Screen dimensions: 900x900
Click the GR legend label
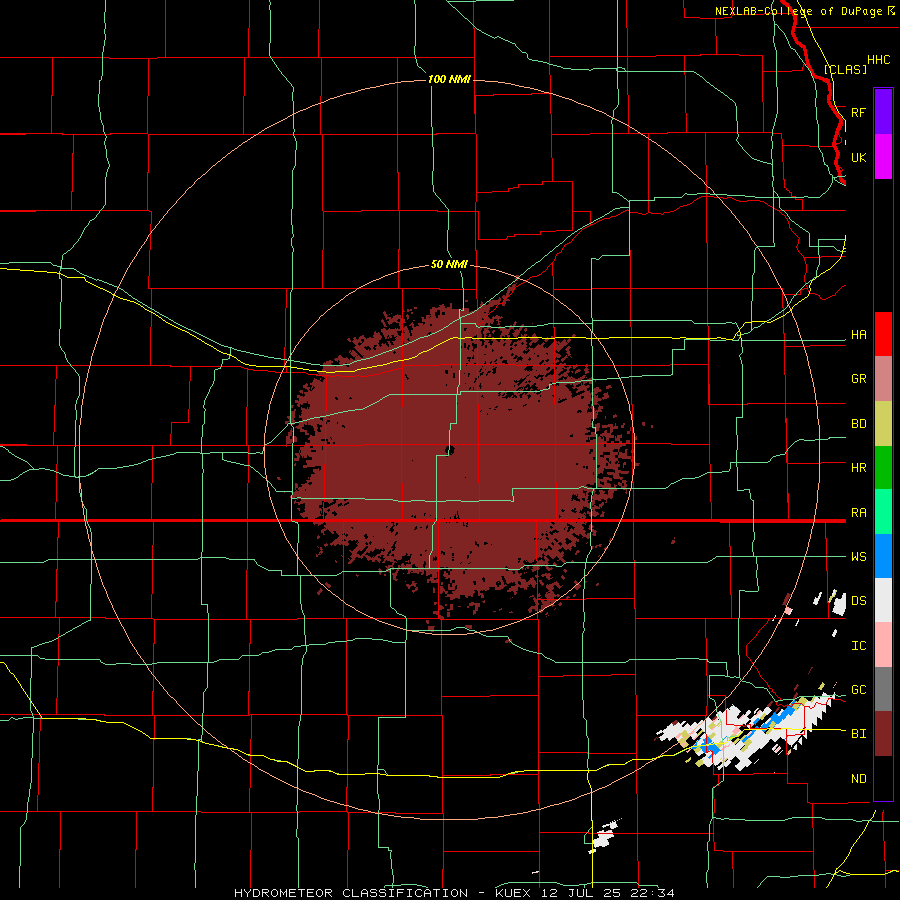pyautogui.click(x=859, y=379)
